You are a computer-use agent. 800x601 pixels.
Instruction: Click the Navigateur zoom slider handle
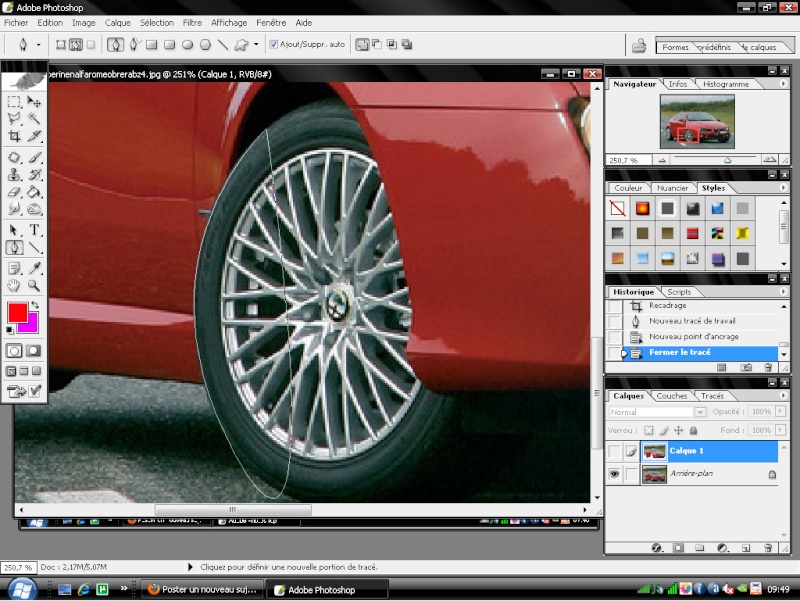click(x=728, y=160)
